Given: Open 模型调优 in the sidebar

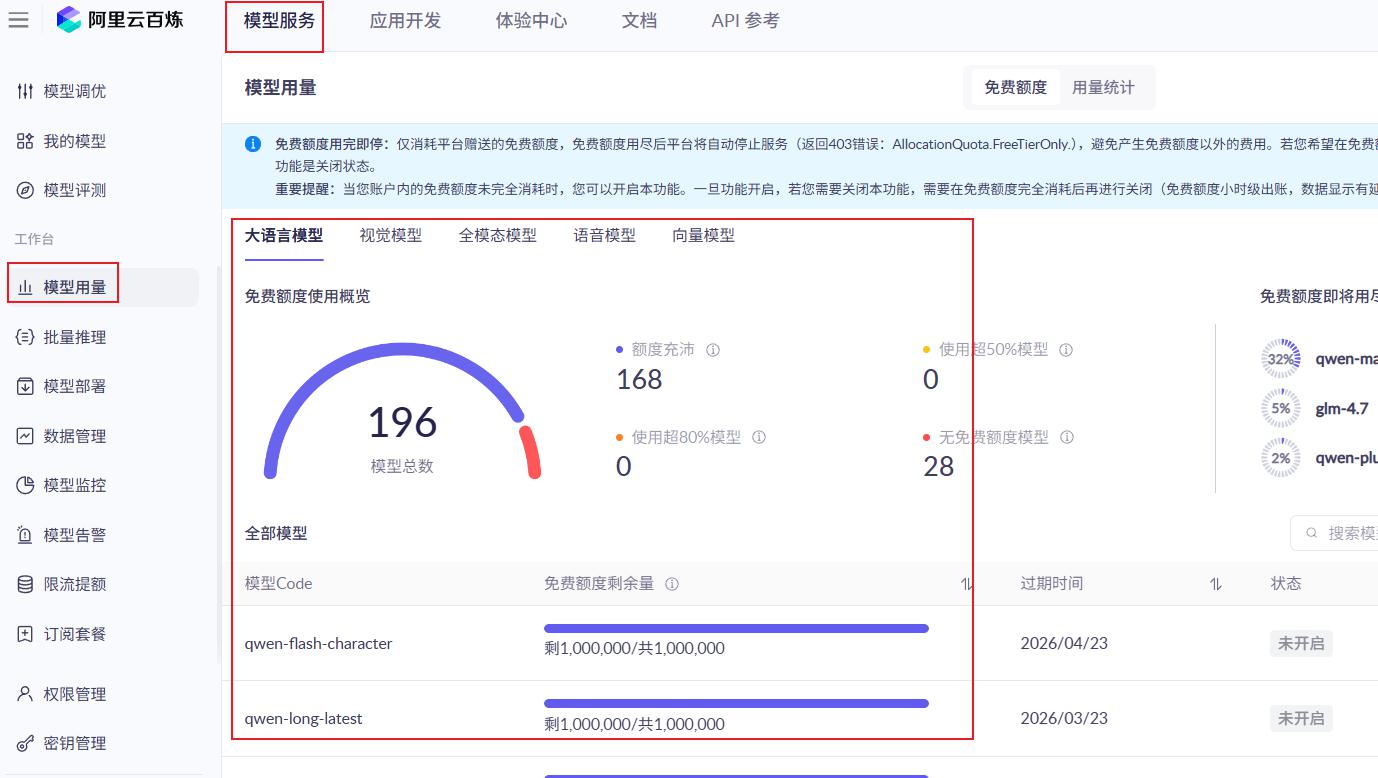Looking at the screenshot, I should tap(62, 91).
